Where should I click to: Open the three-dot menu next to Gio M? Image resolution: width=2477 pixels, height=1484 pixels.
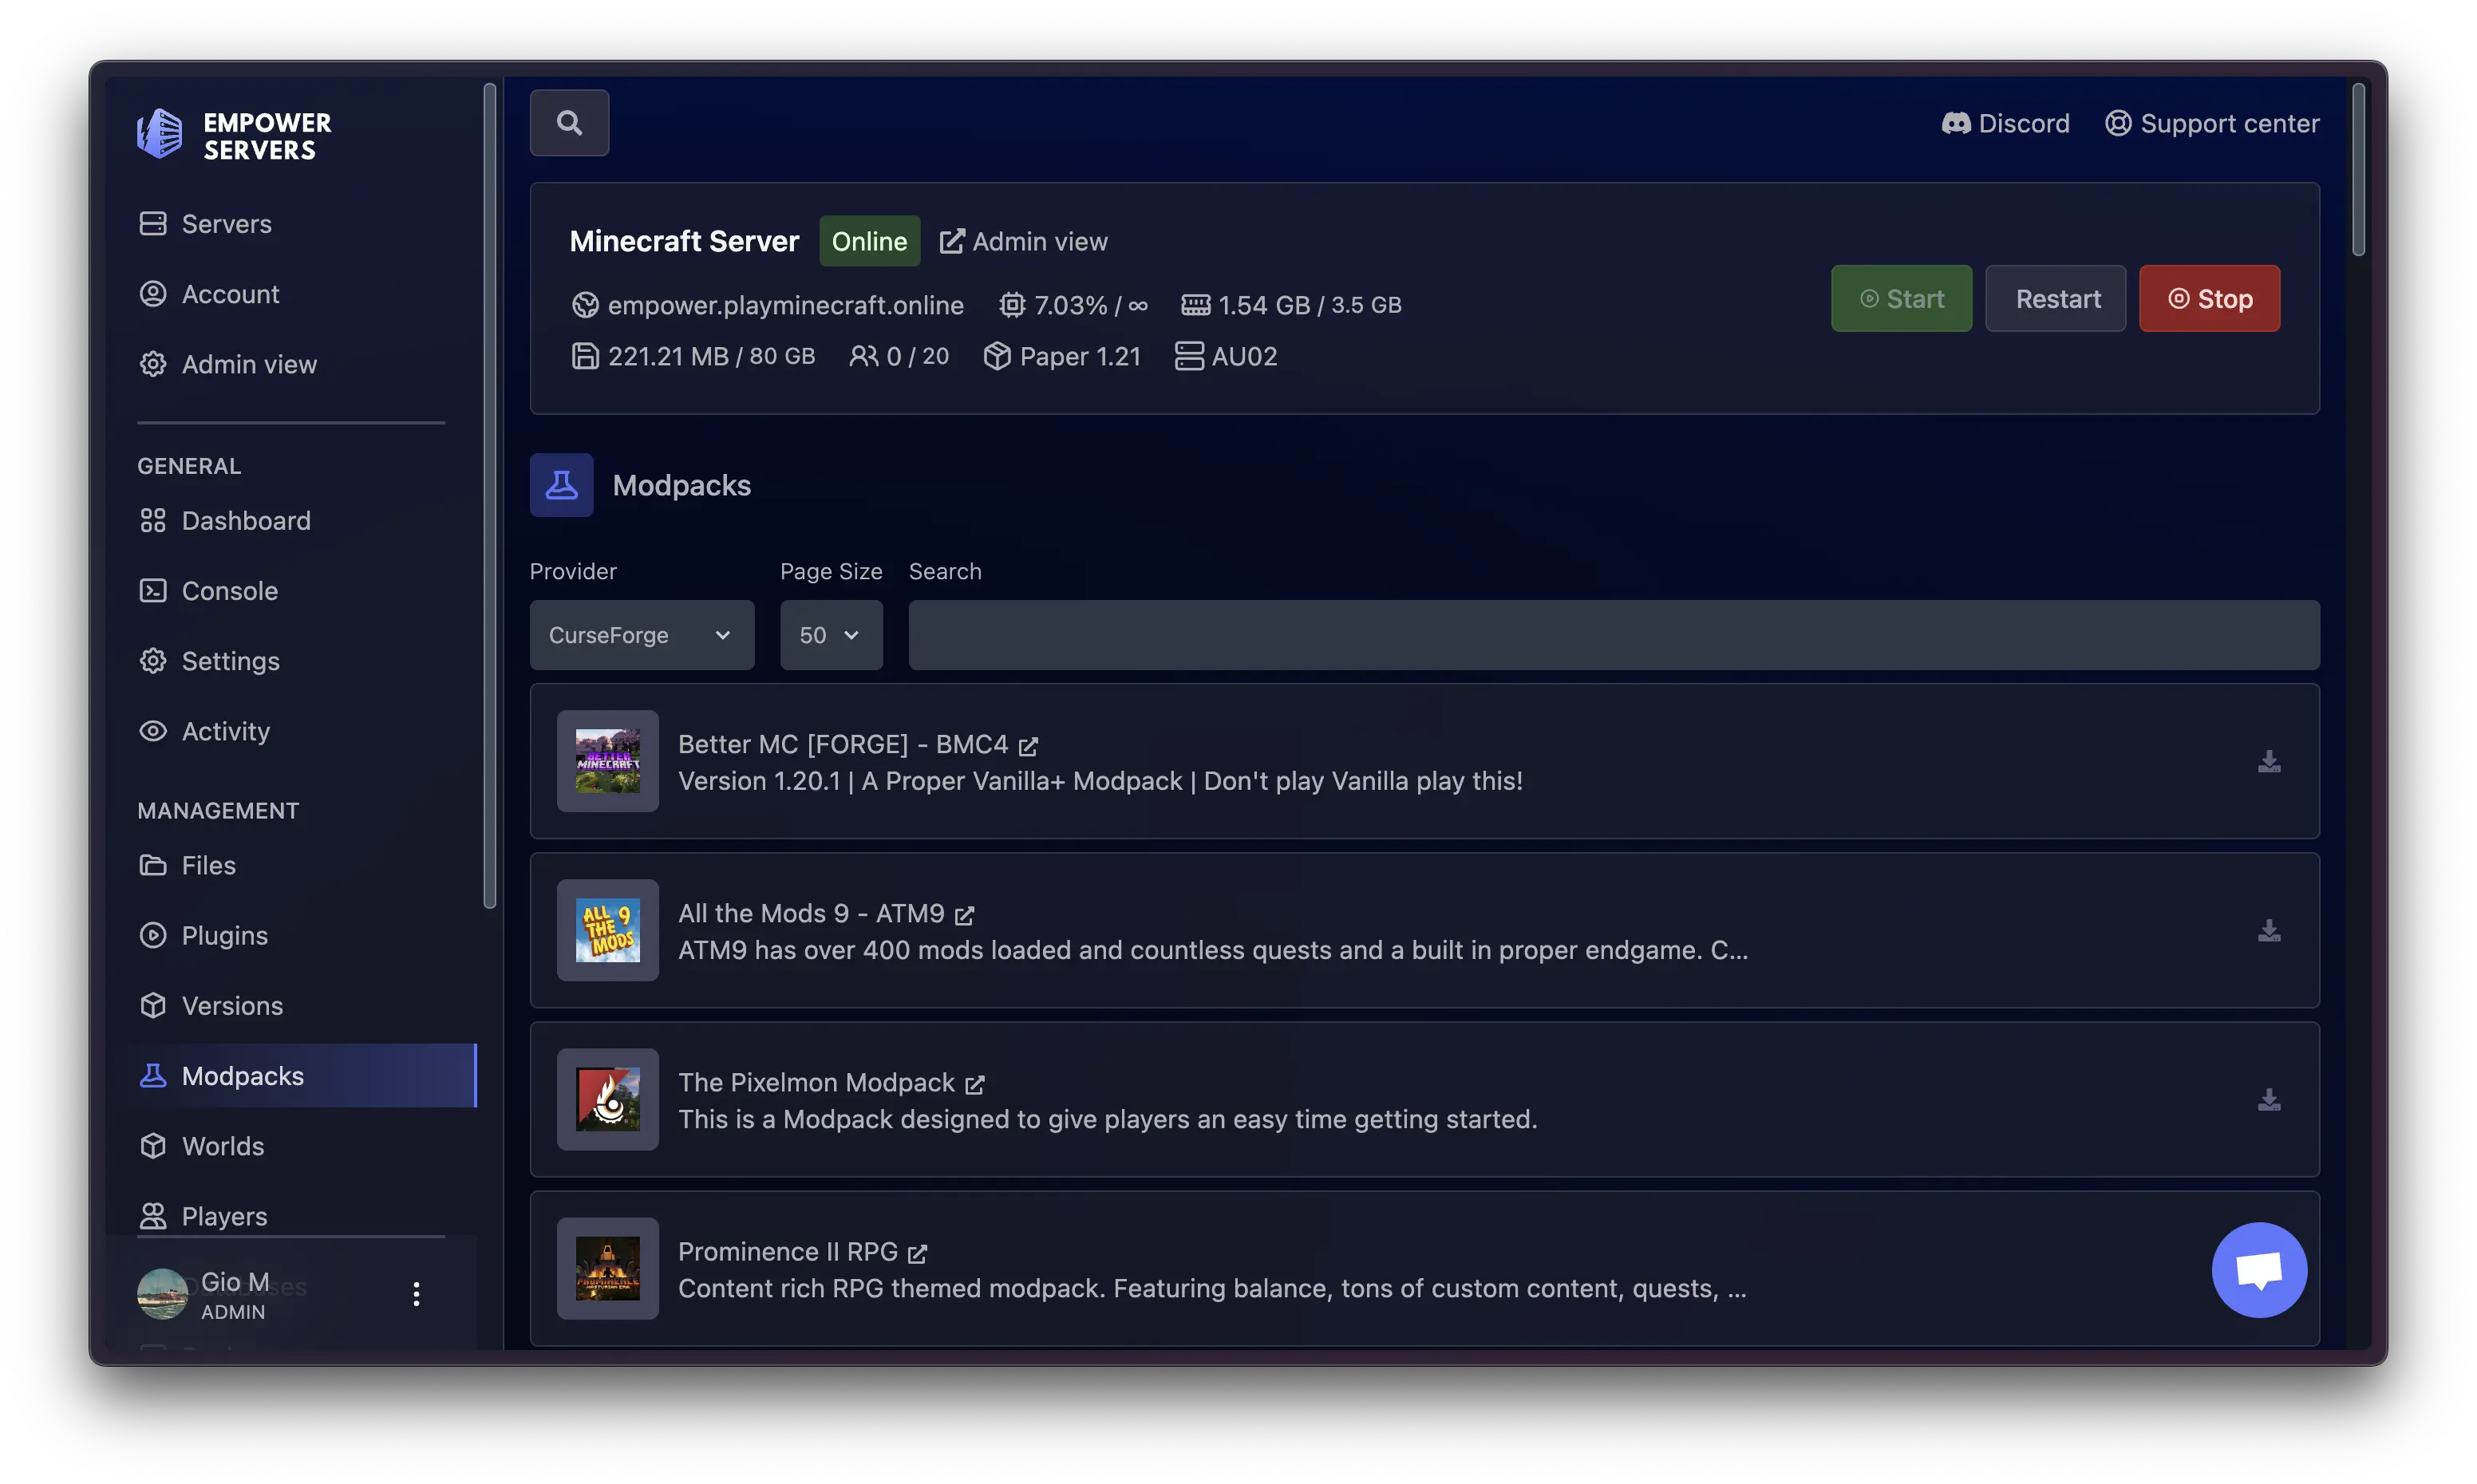(416, 1294)
